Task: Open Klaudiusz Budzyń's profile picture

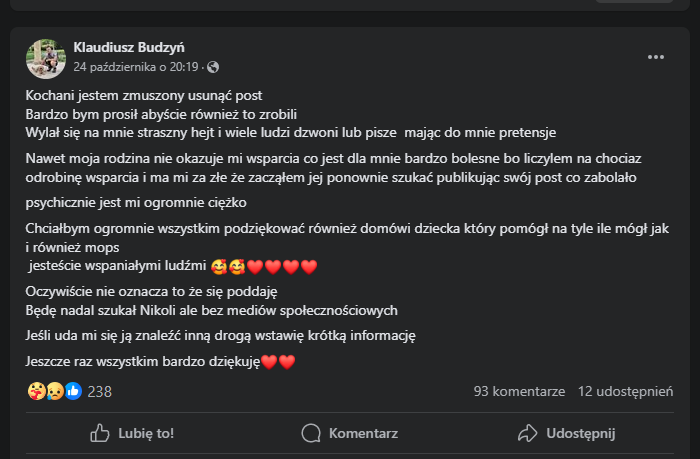Action: [x=46, y=57]
